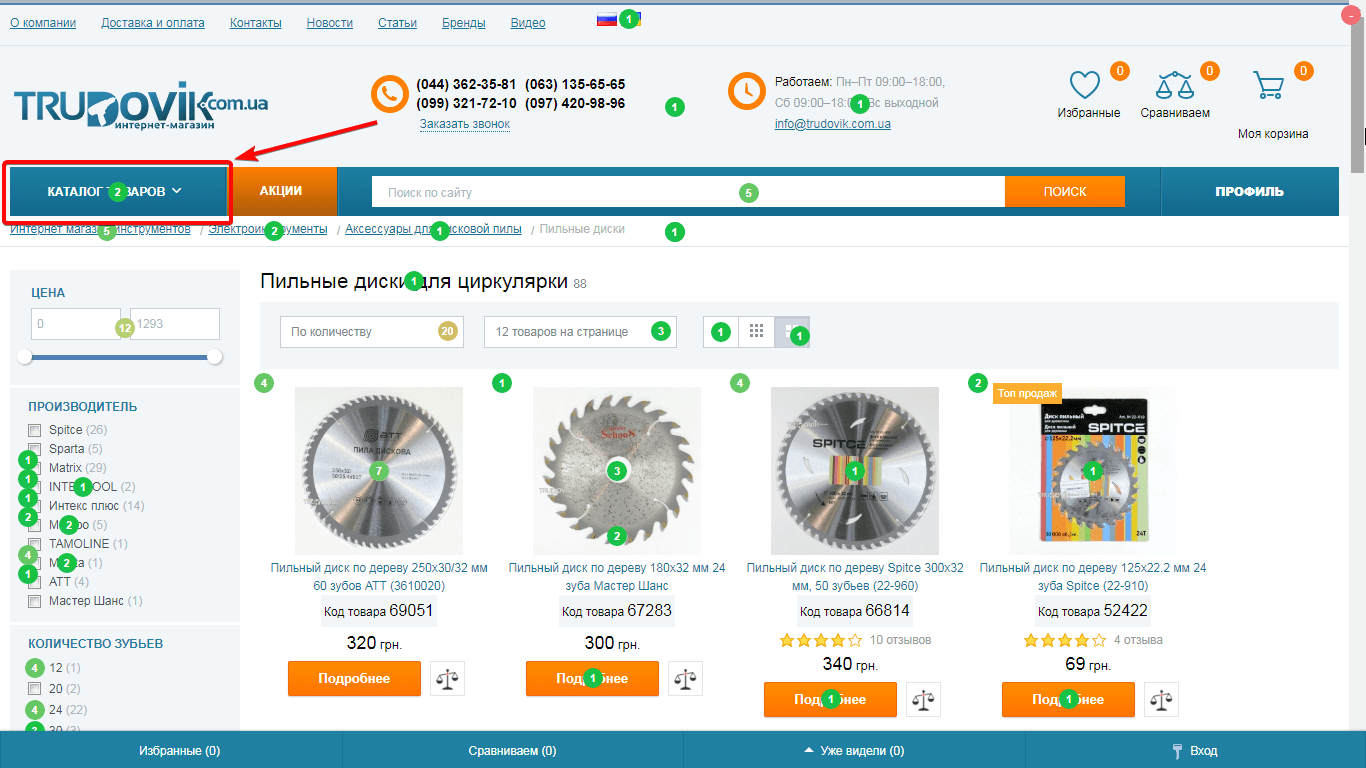This screenshot has height=768, width=1366.
Task: Check the Мастер Шанс manufacturer filter
Action: pyautogui.click(x=35, y=601)
